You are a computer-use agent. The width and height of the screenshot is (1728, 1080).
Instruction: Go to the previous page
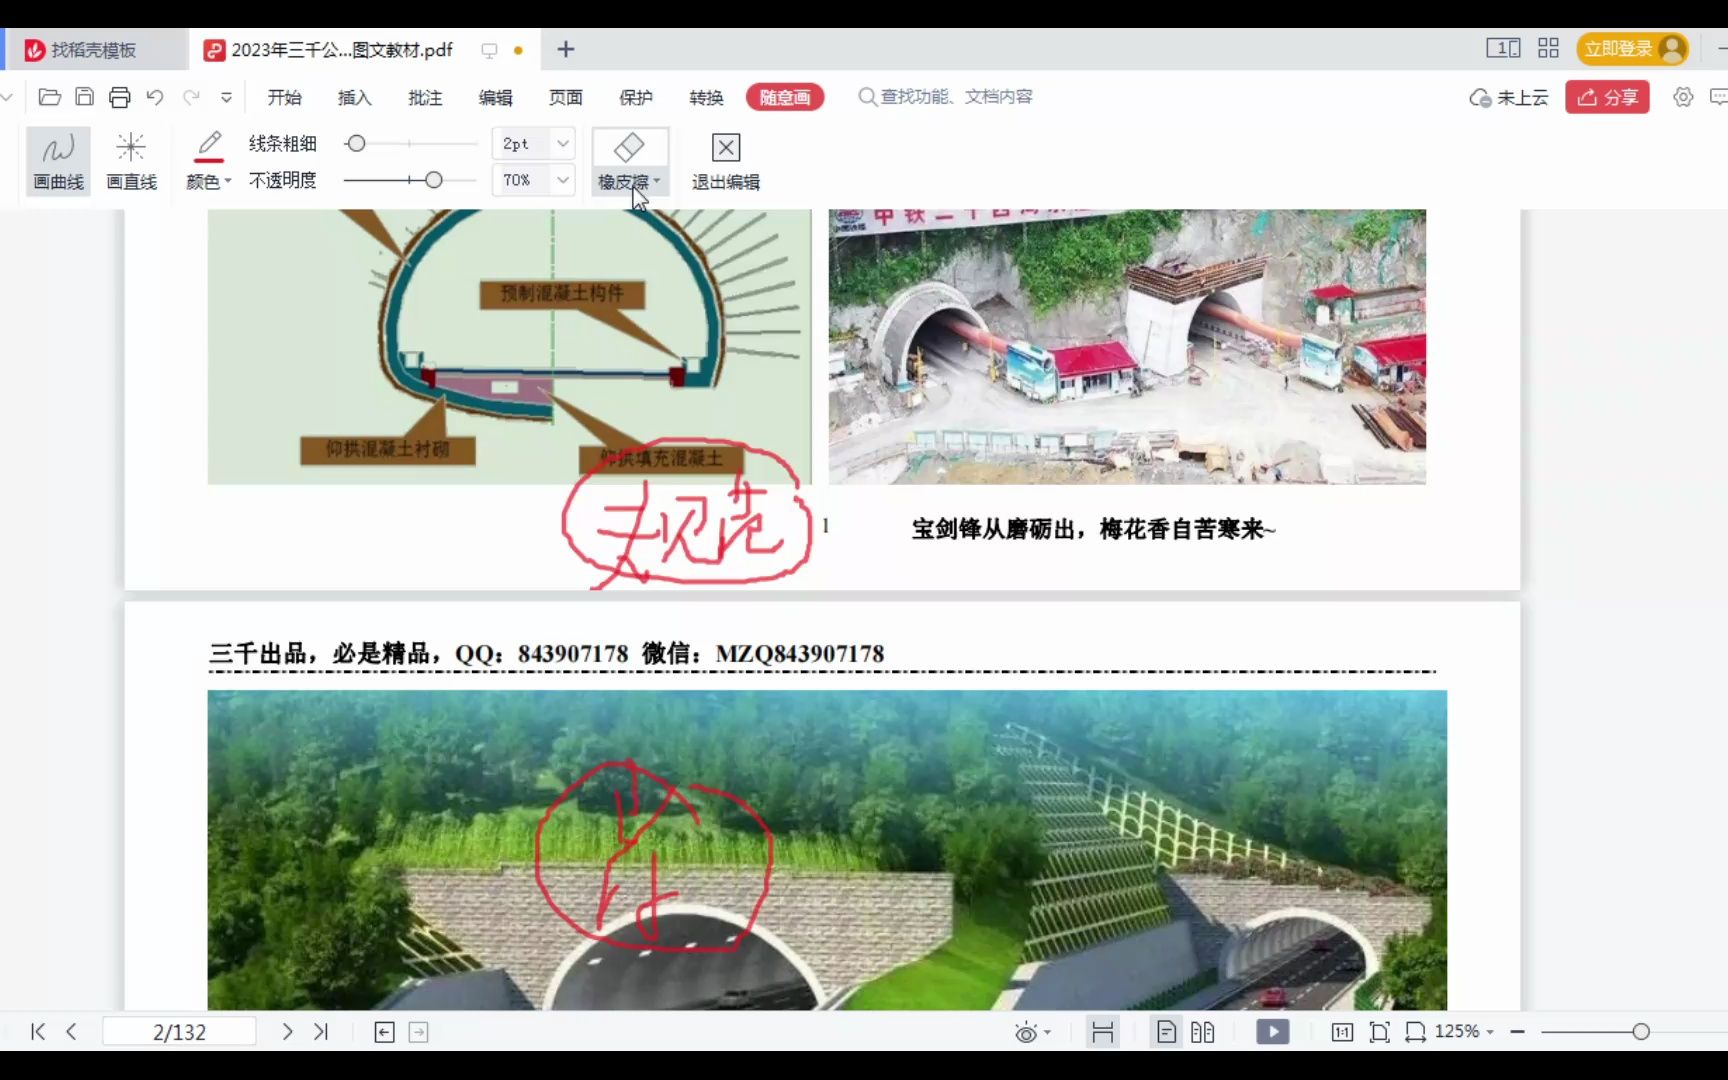[71, 1032]
